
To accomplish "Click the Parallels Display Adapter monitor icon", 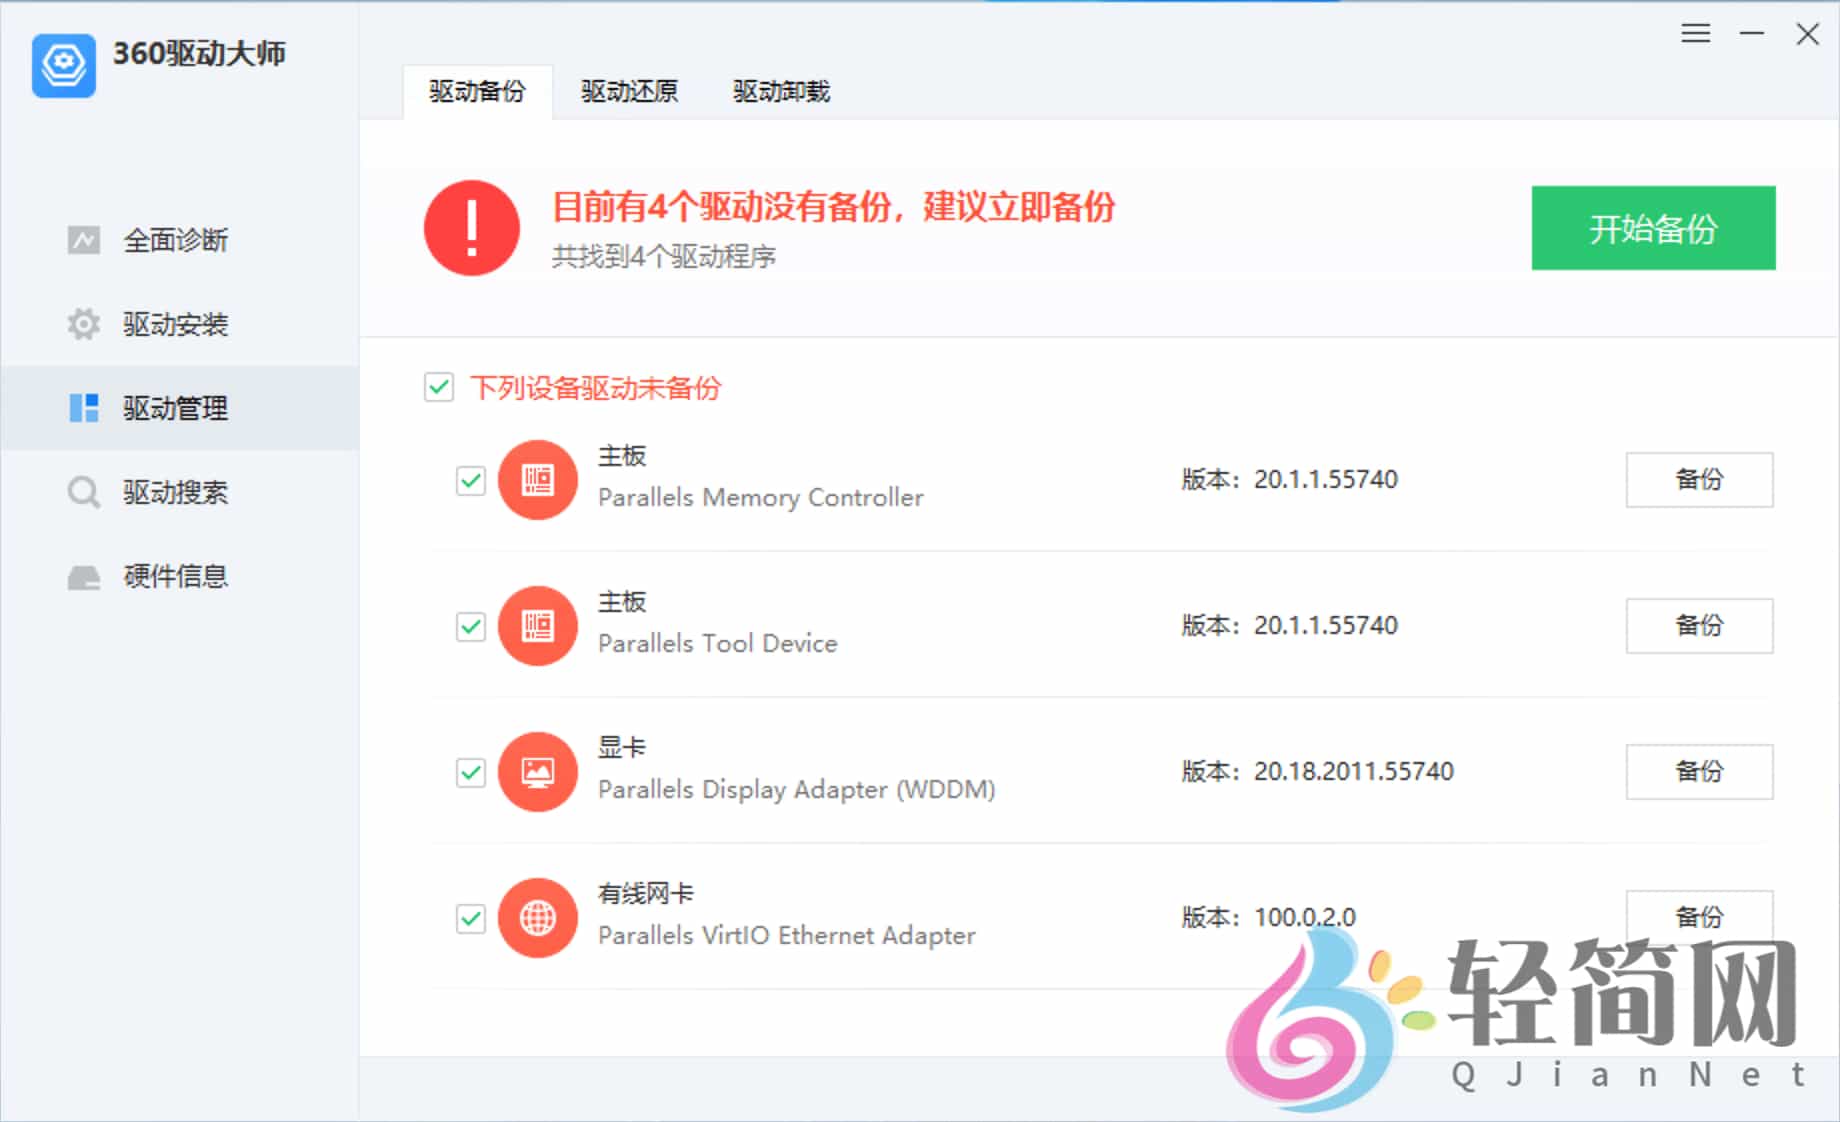I will [x=538, y=772].
